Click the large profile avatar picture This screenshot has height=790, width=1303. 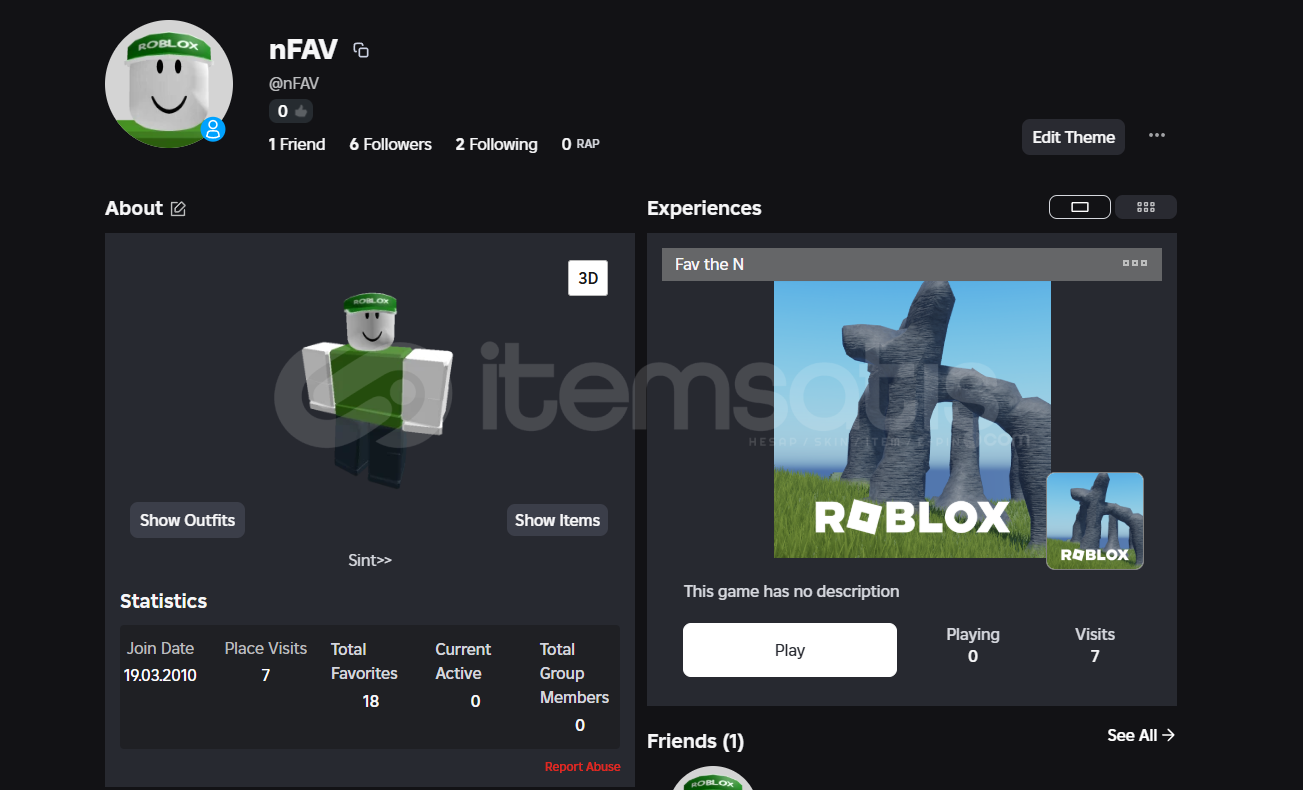pyautogui.click(x=169, y=84)
